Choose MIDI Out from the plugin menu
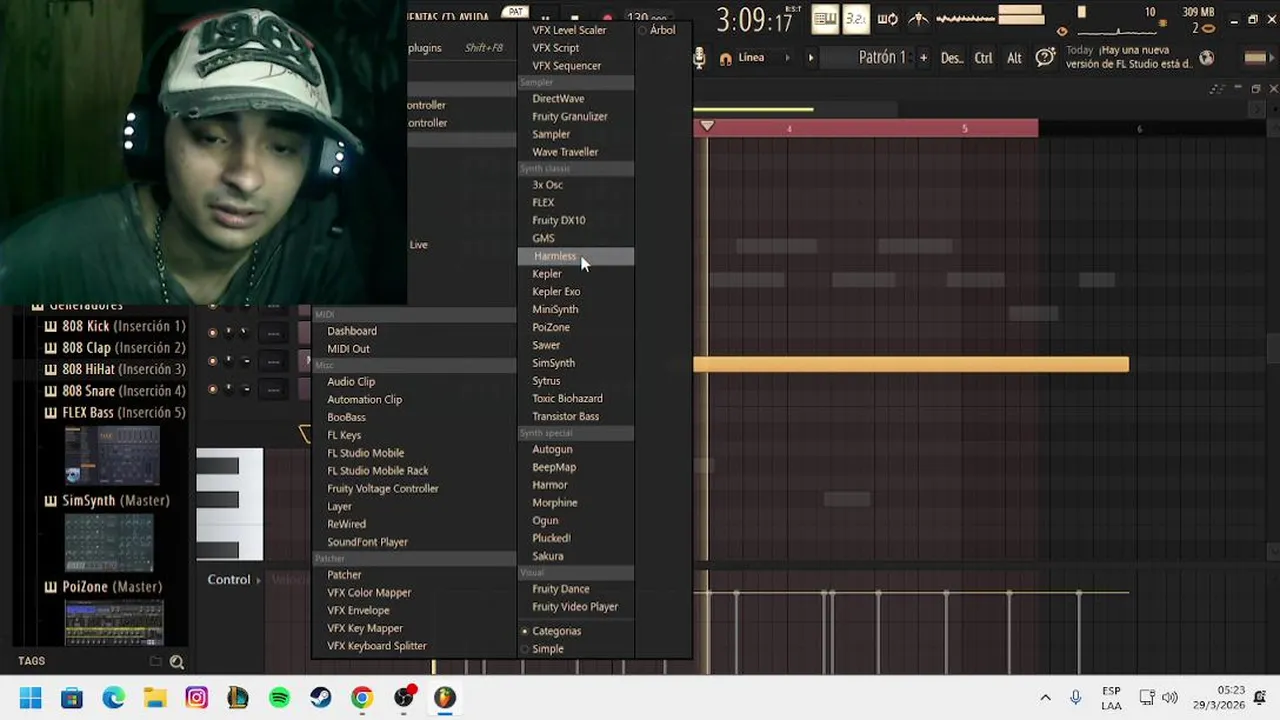The width and height of the screenshot is (1280, 720). (414, 349)
